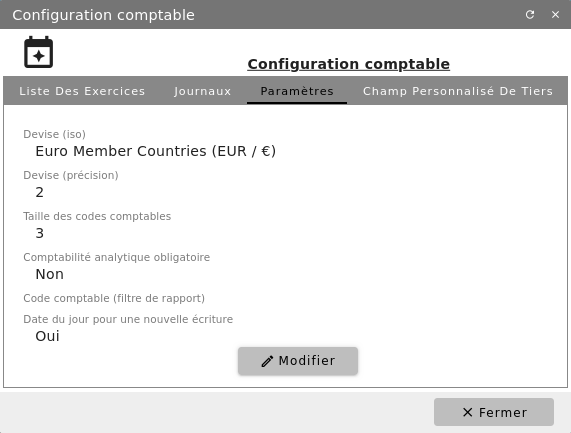
Task: Click the Devise (iso) field label
Action: pos(54,134)
